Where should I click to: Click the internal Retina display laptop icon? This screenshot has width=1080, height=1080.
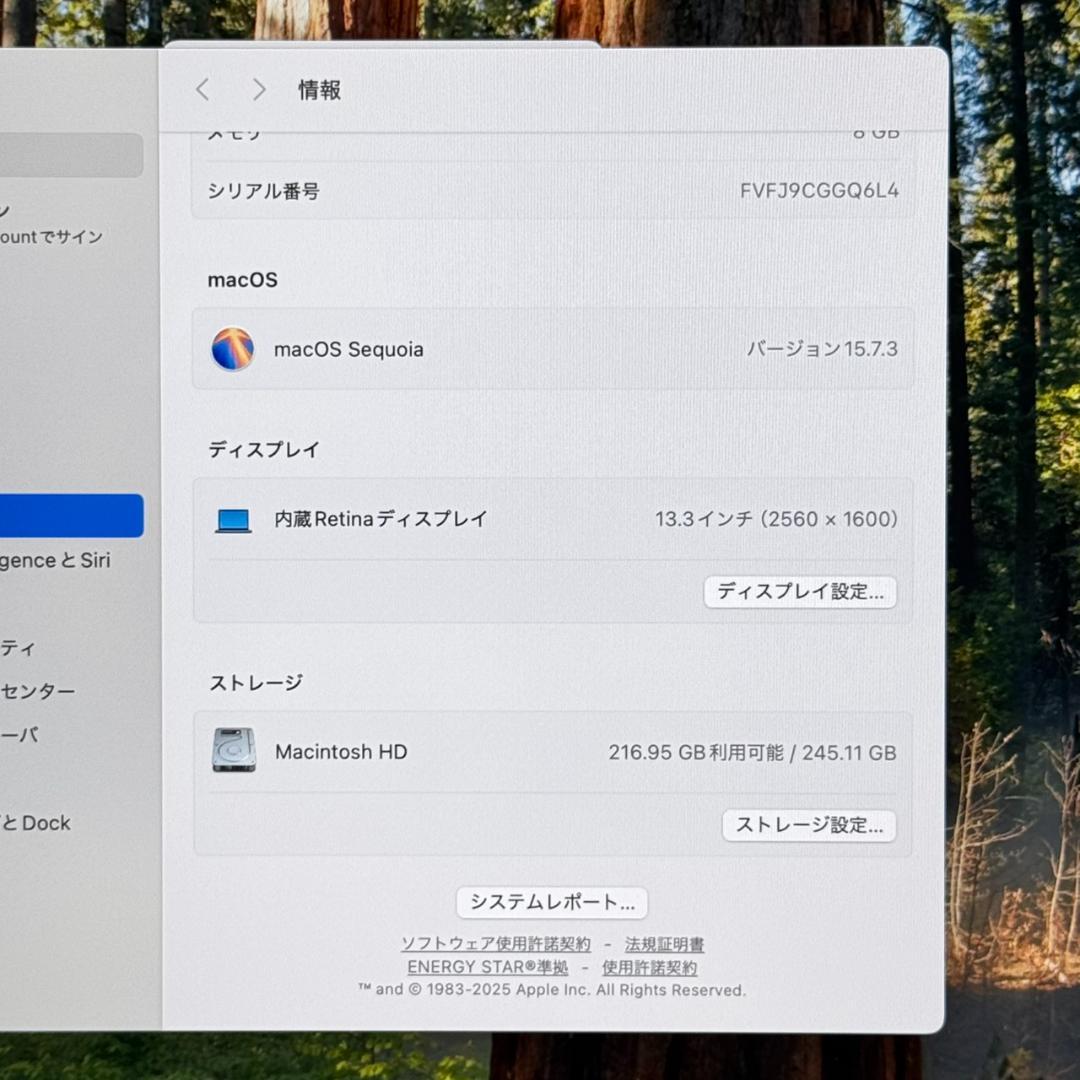233,519
